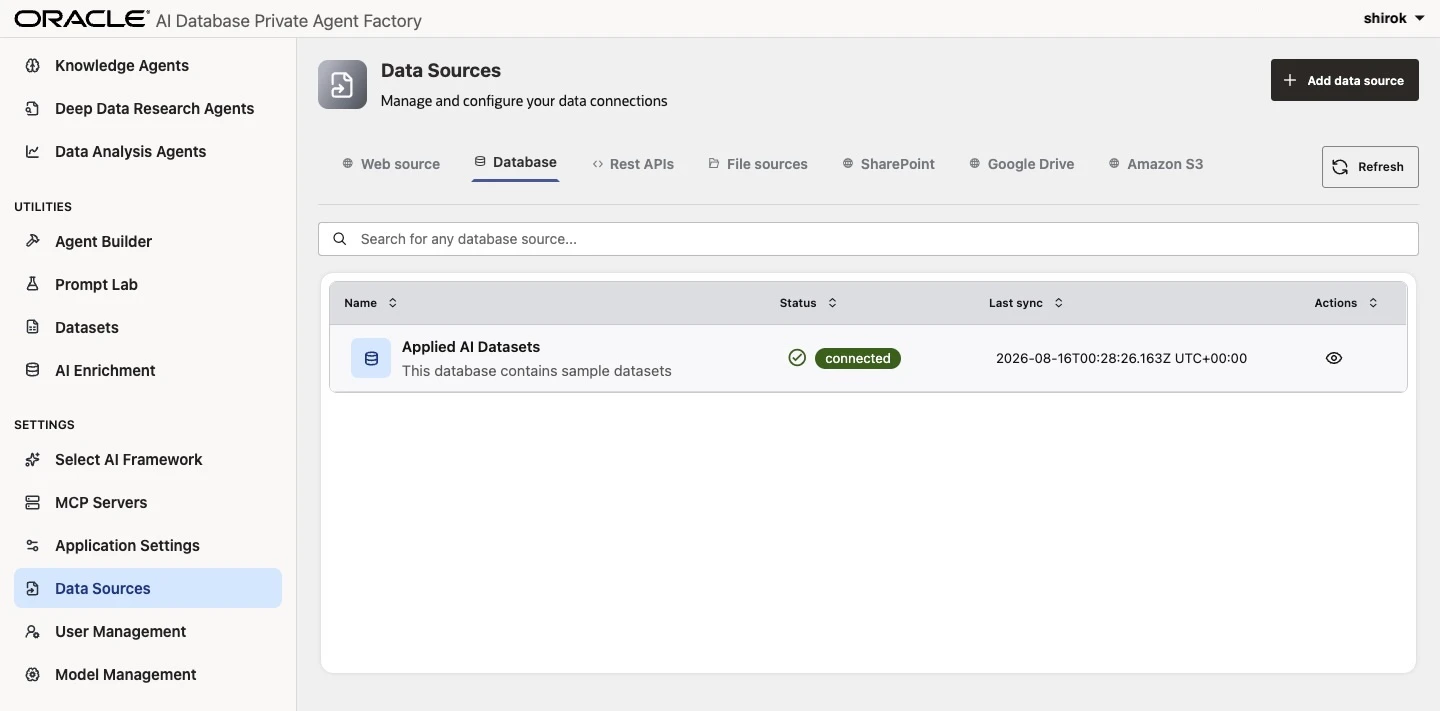This screenshot has width=1440, height=711.
Task: Click the Knowledge Agents sidebar icon
Action: tap(32, 66)
